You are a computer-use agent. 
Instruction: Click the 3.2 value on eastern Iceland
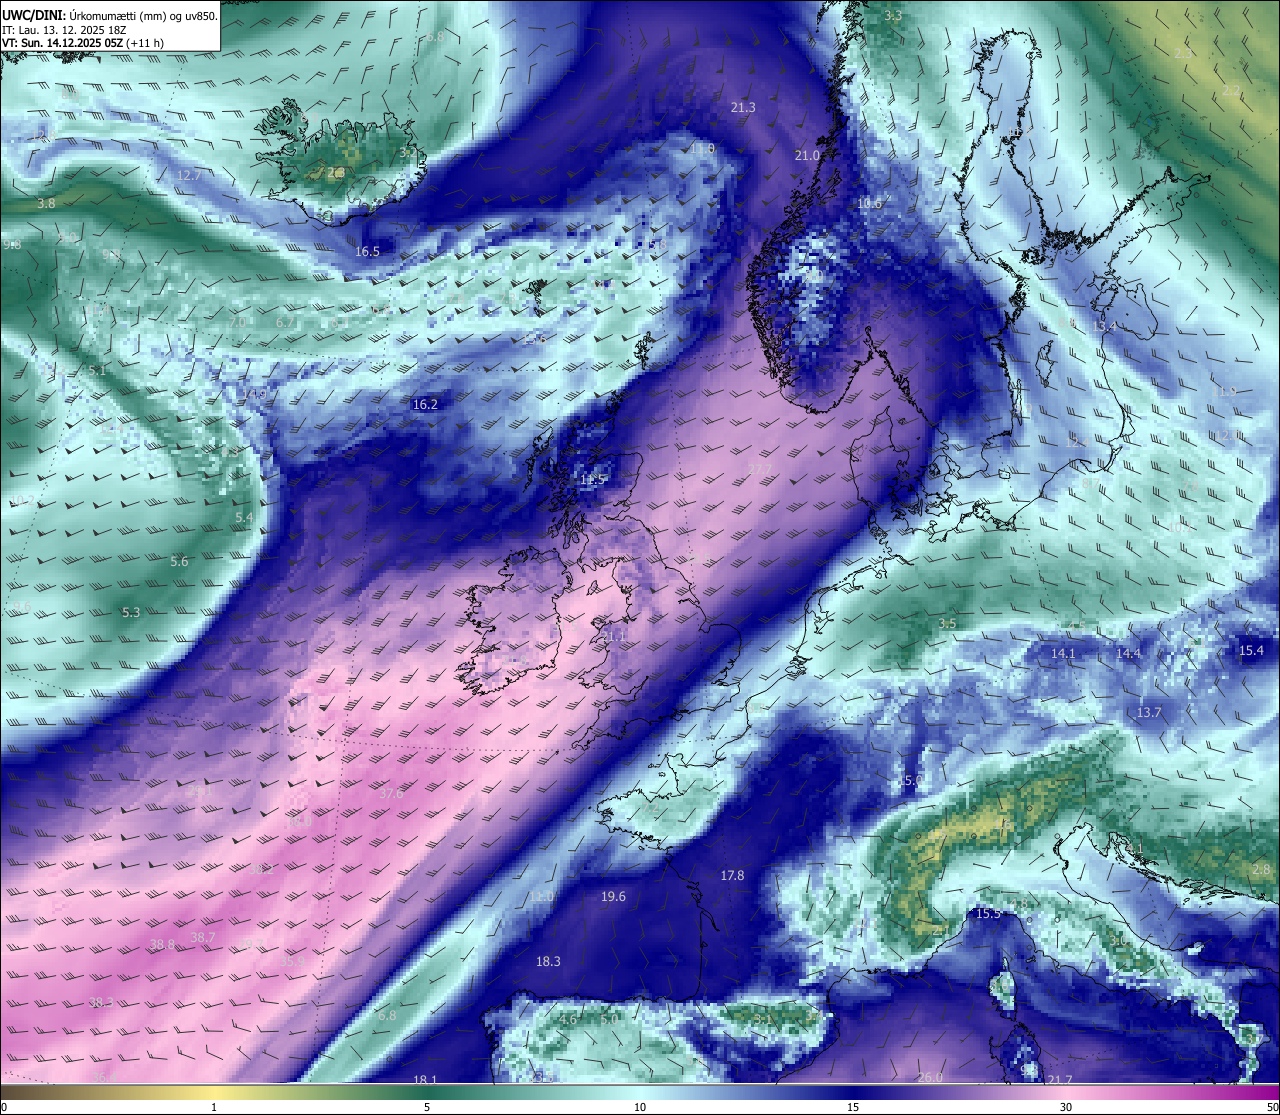(408, 153)
